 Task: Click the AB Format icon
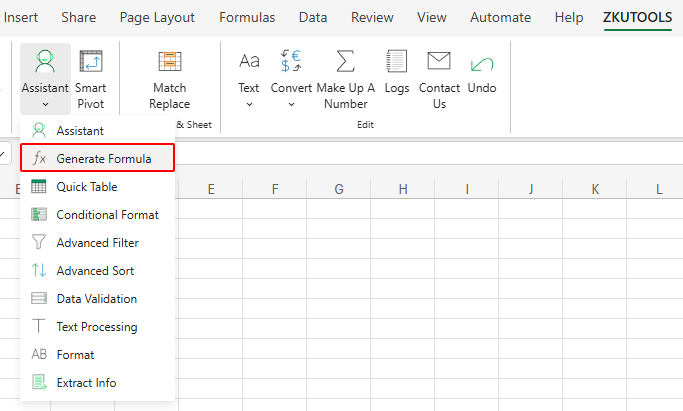[x=39, y=354]
